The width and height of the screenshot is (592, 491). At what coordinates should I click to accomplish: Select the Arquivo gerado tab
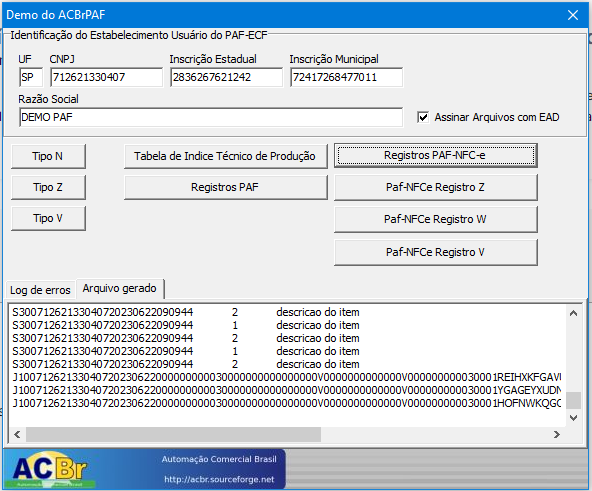(120, 289)
